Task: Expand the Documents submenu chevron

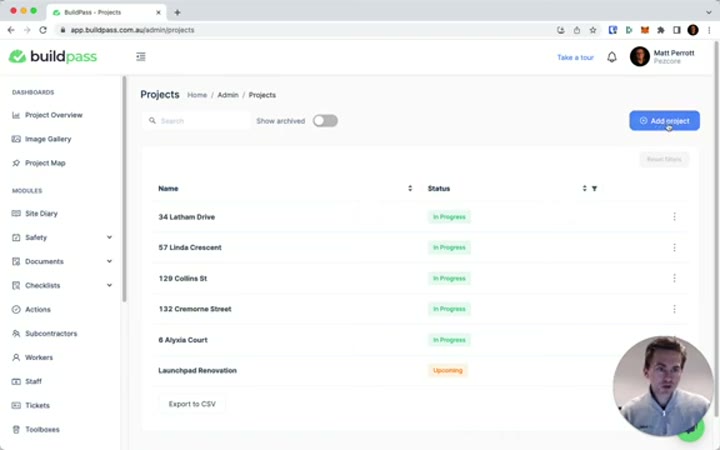Action: click(109, 261)
